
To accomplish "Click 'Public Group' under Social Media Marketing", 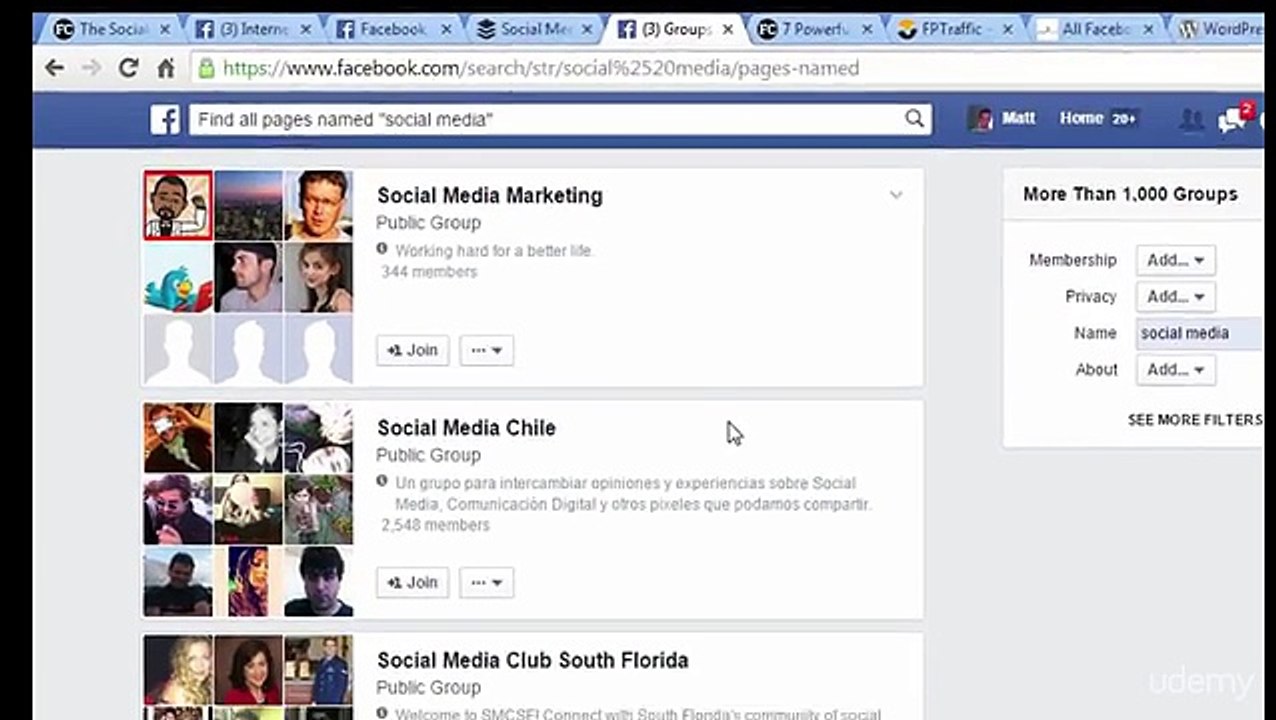I will (x=428, y=223).
